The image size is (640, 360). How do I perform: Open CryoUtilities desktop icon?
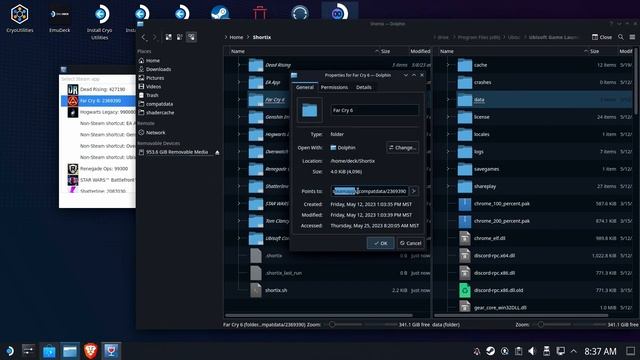[20, 18]
